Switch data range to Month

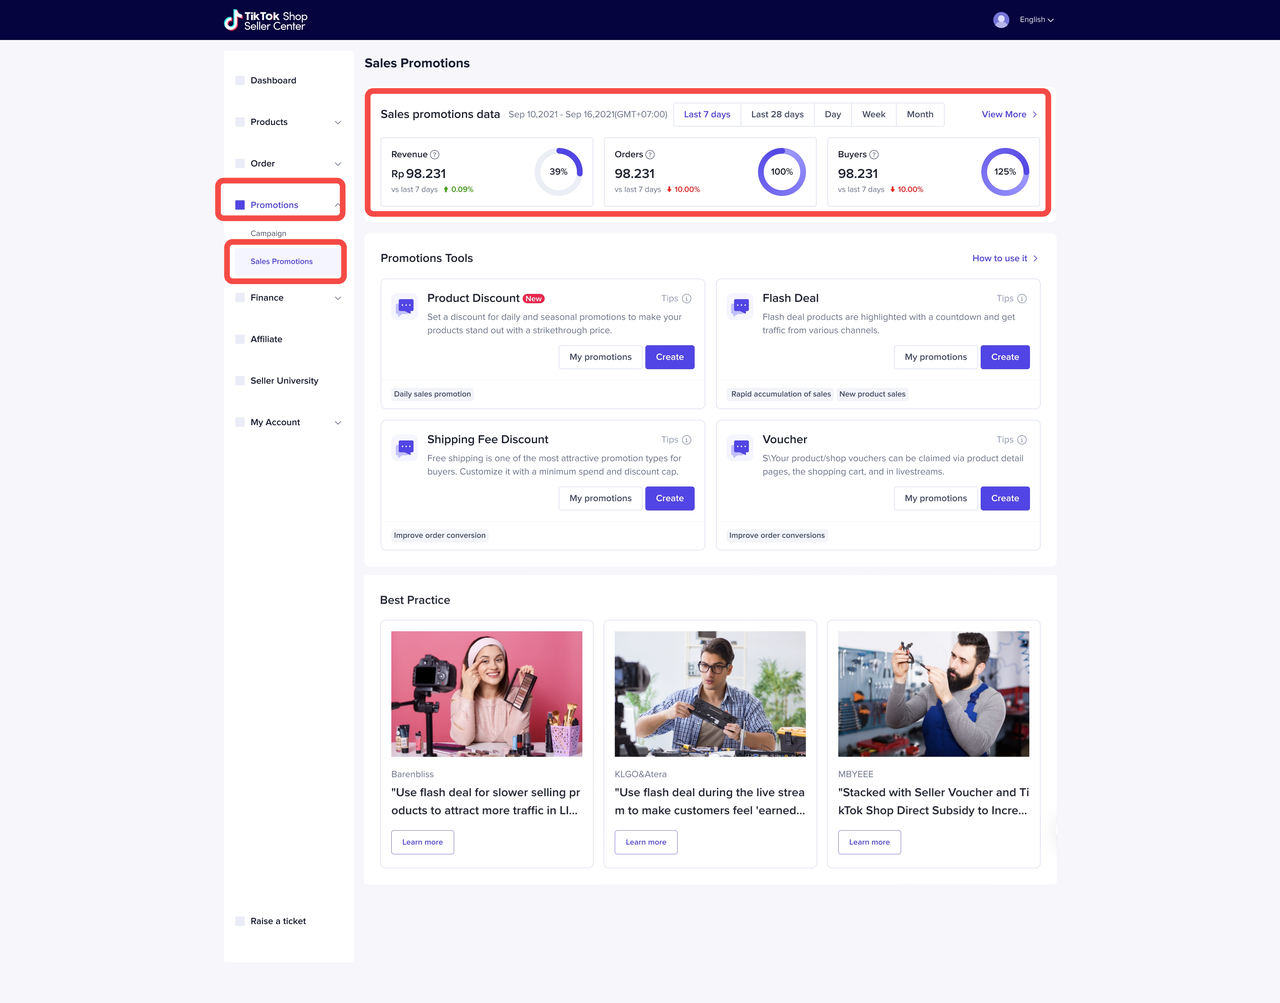(x=919, y=115)
